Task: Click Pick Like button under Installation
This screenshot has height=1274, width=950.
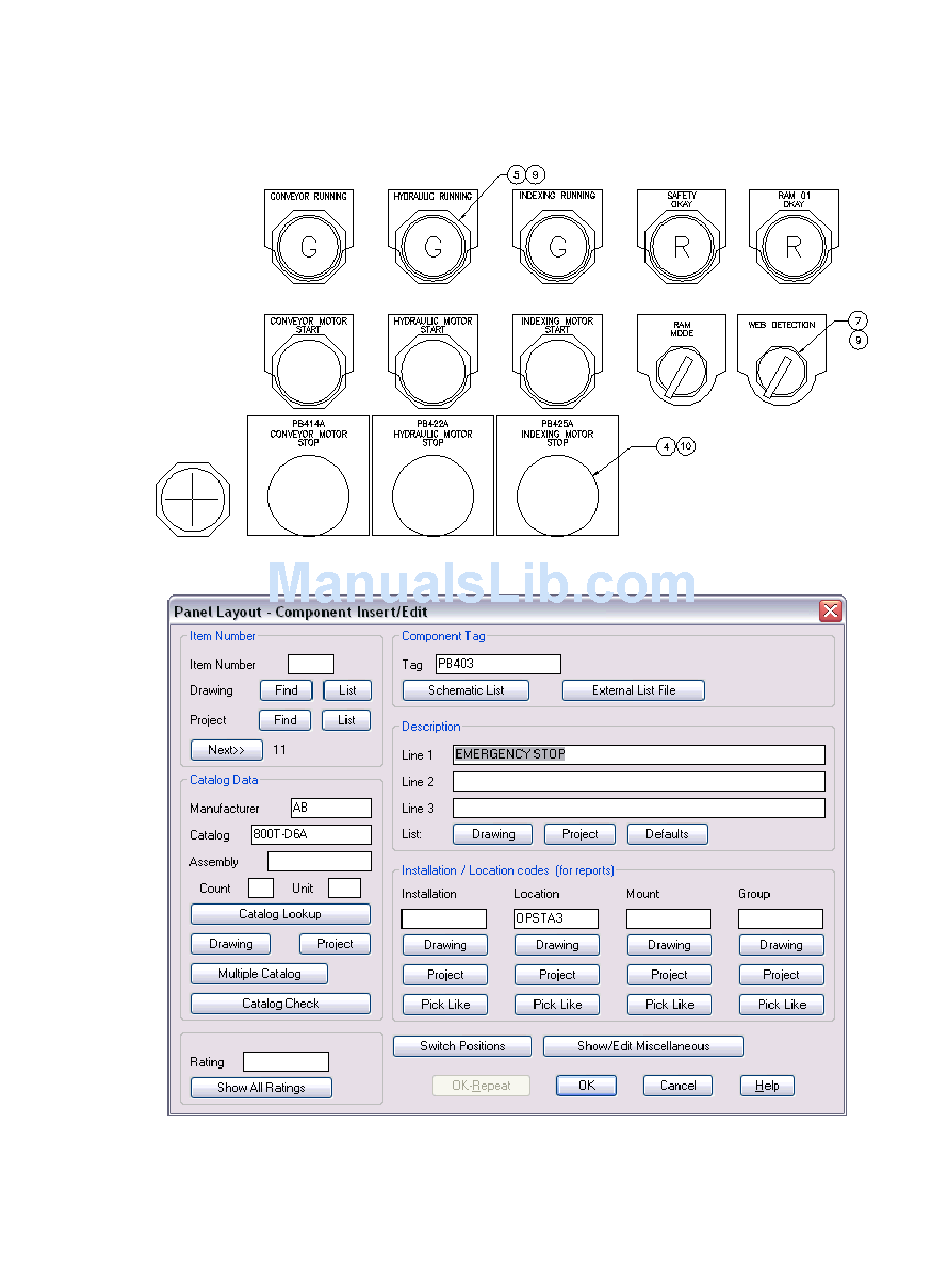Action: [445, 1005]
